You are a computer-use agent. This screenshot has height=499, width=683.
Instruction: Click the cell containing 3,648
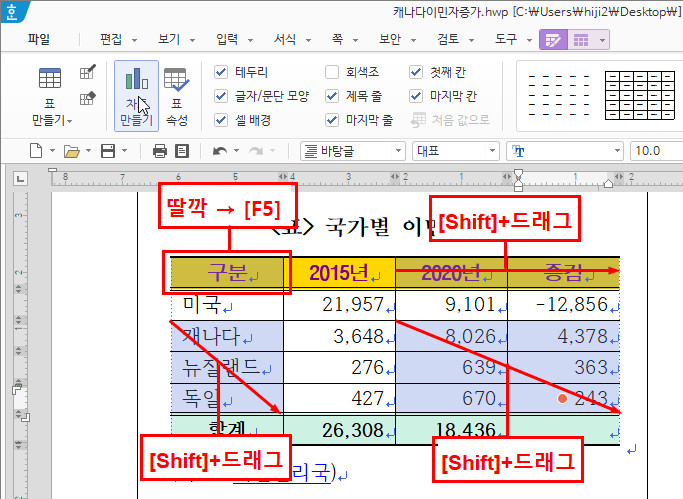[339, 336]
